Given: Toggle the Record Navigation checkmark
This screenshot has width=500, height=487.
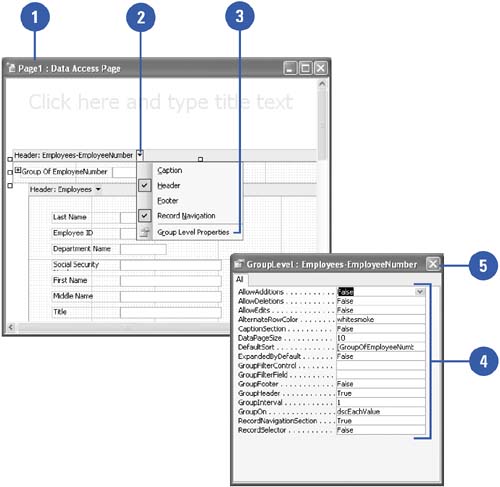Looking at the screenshot, I should pos(145,216).
